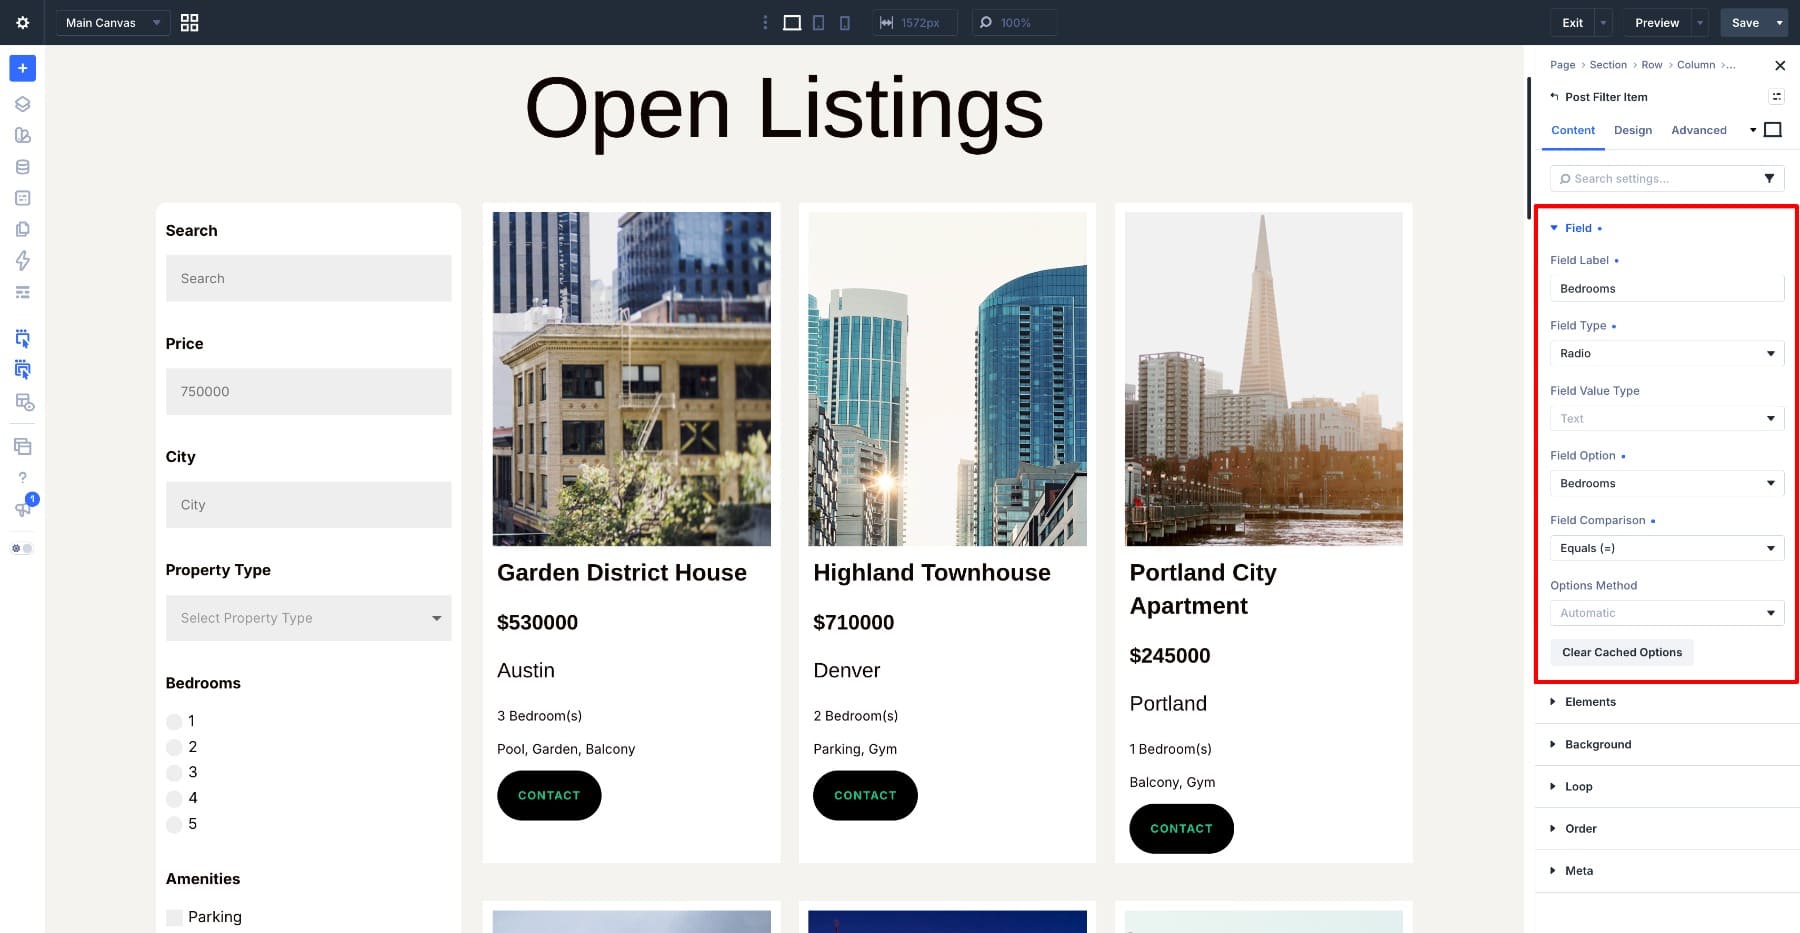Open the Field Comparison Equals dropdown

1667,548
